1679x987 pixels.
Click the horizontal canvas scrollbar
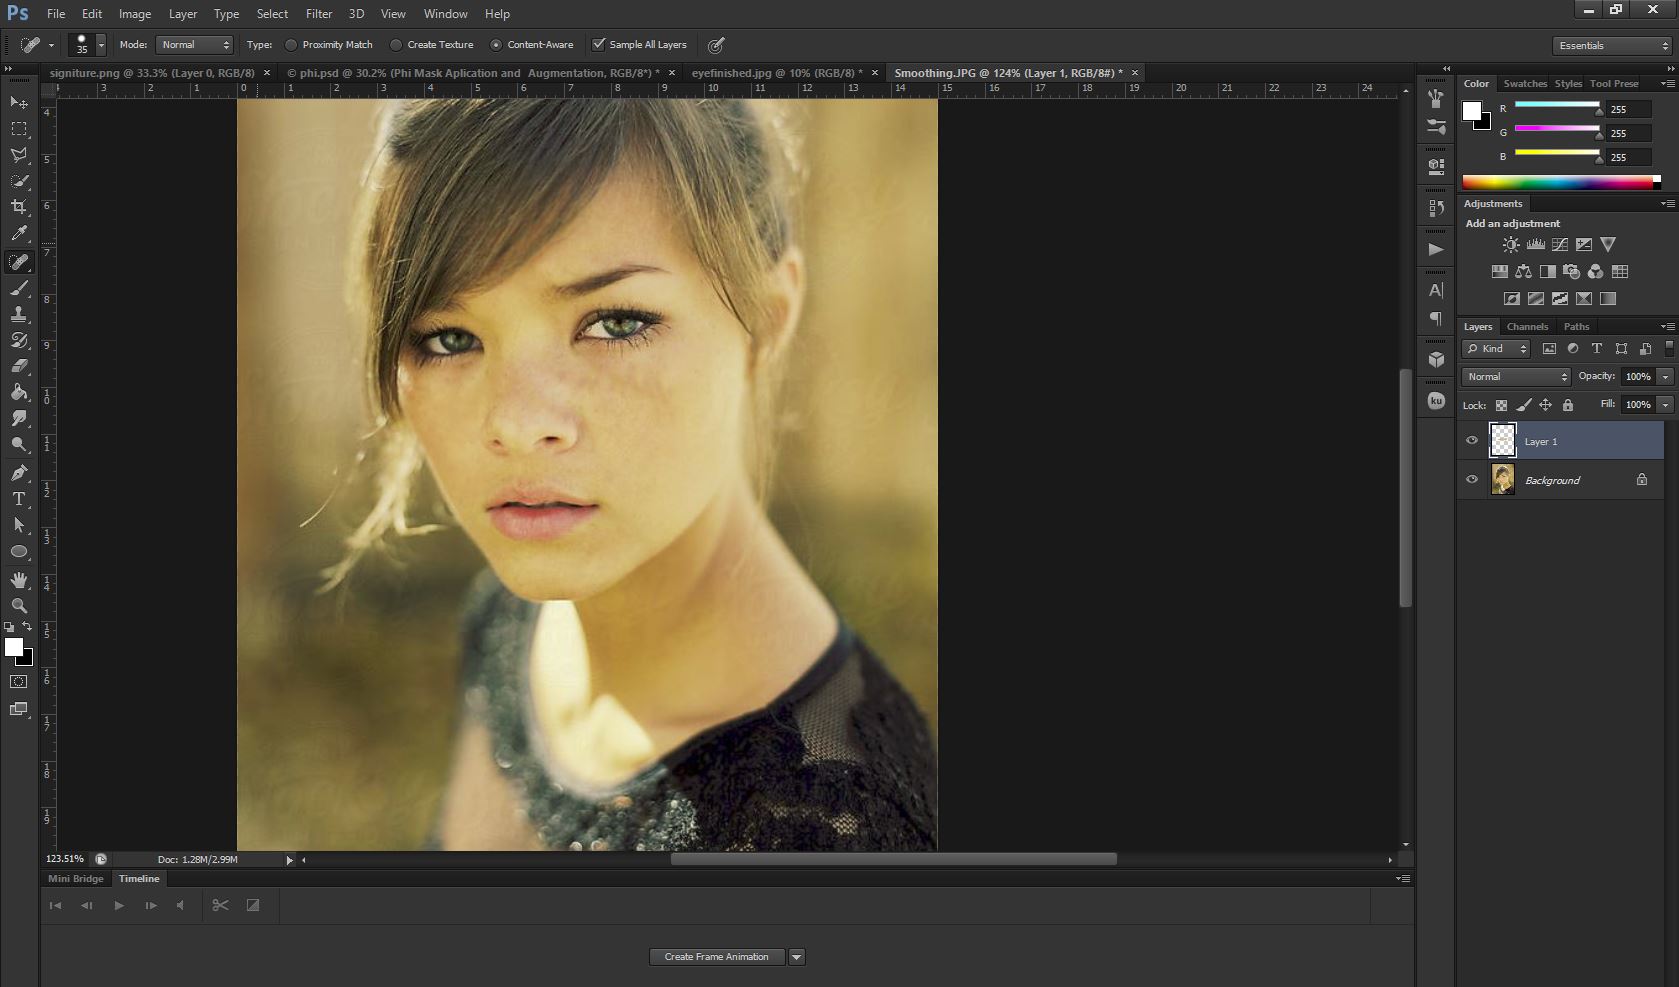[893, 859]
